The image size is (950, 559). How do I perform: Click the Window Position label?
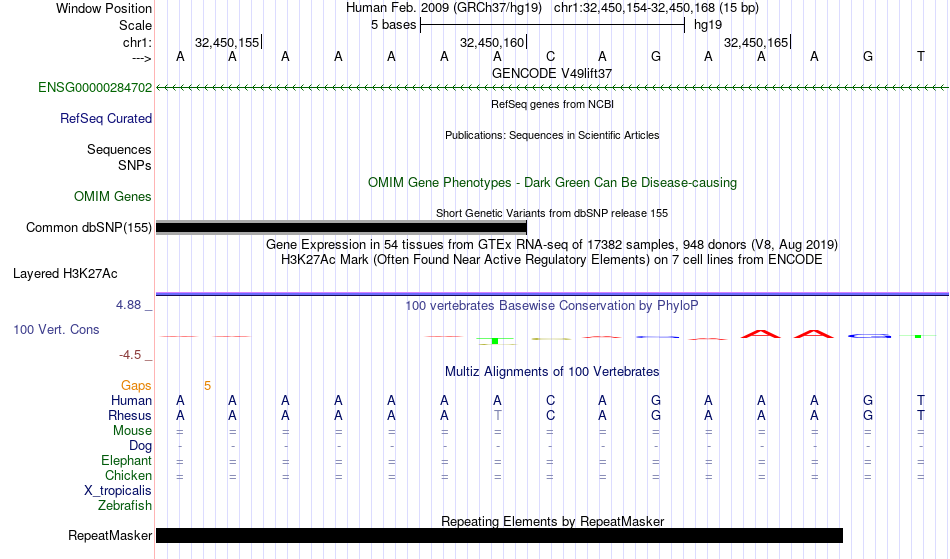pos(104,8)
